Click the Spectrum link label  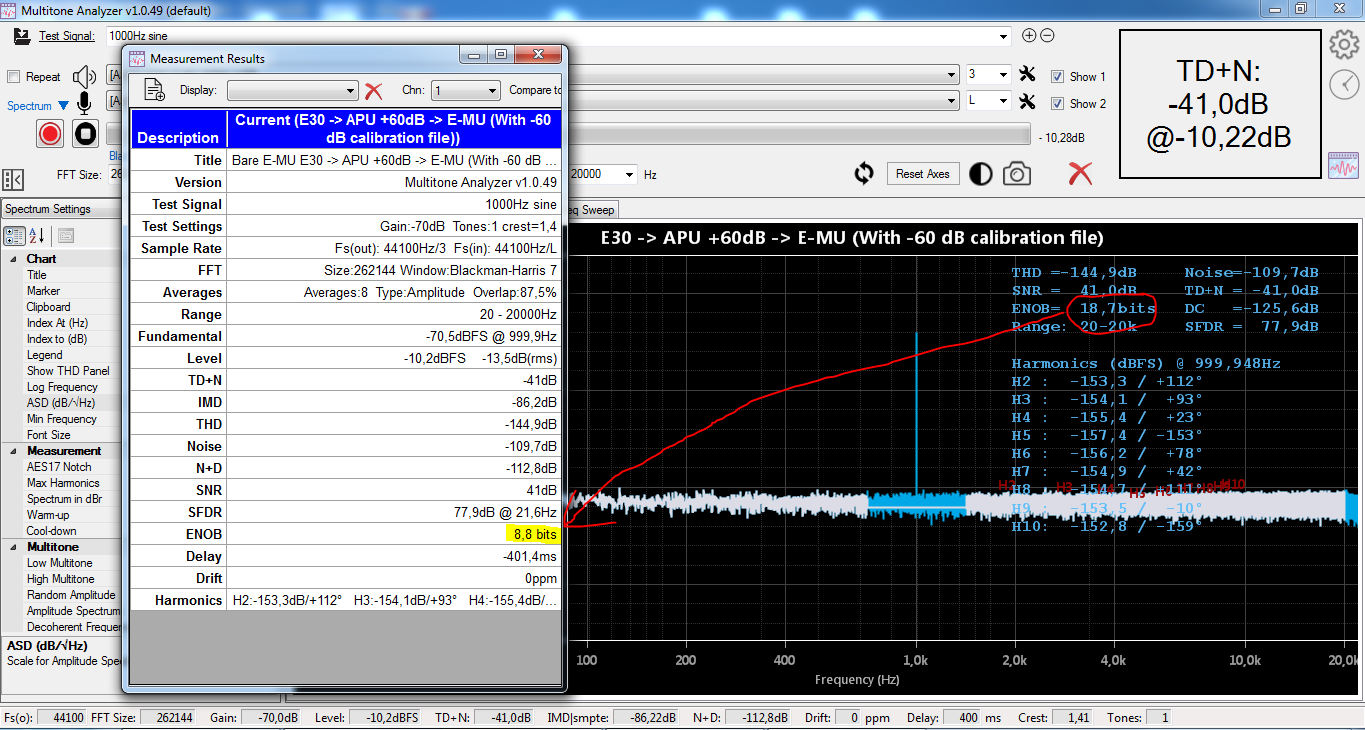click(x=29, y=105)
